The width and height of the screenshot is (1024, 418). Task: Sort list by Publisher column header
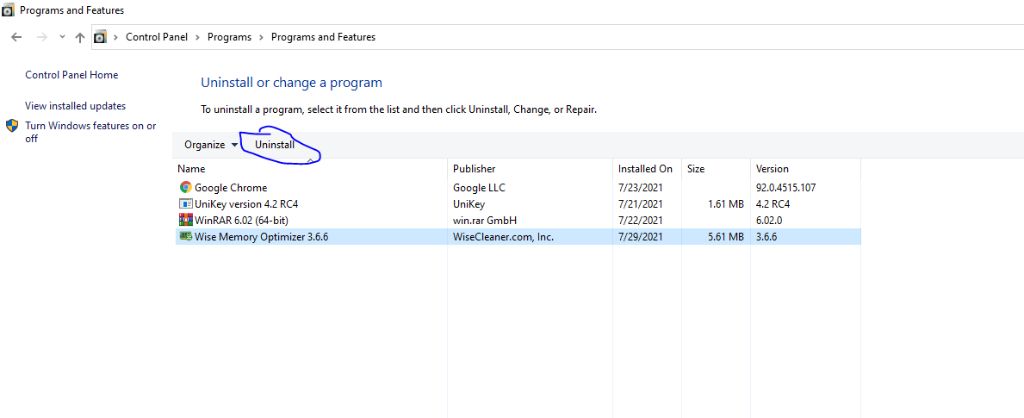tap(474, 169)
